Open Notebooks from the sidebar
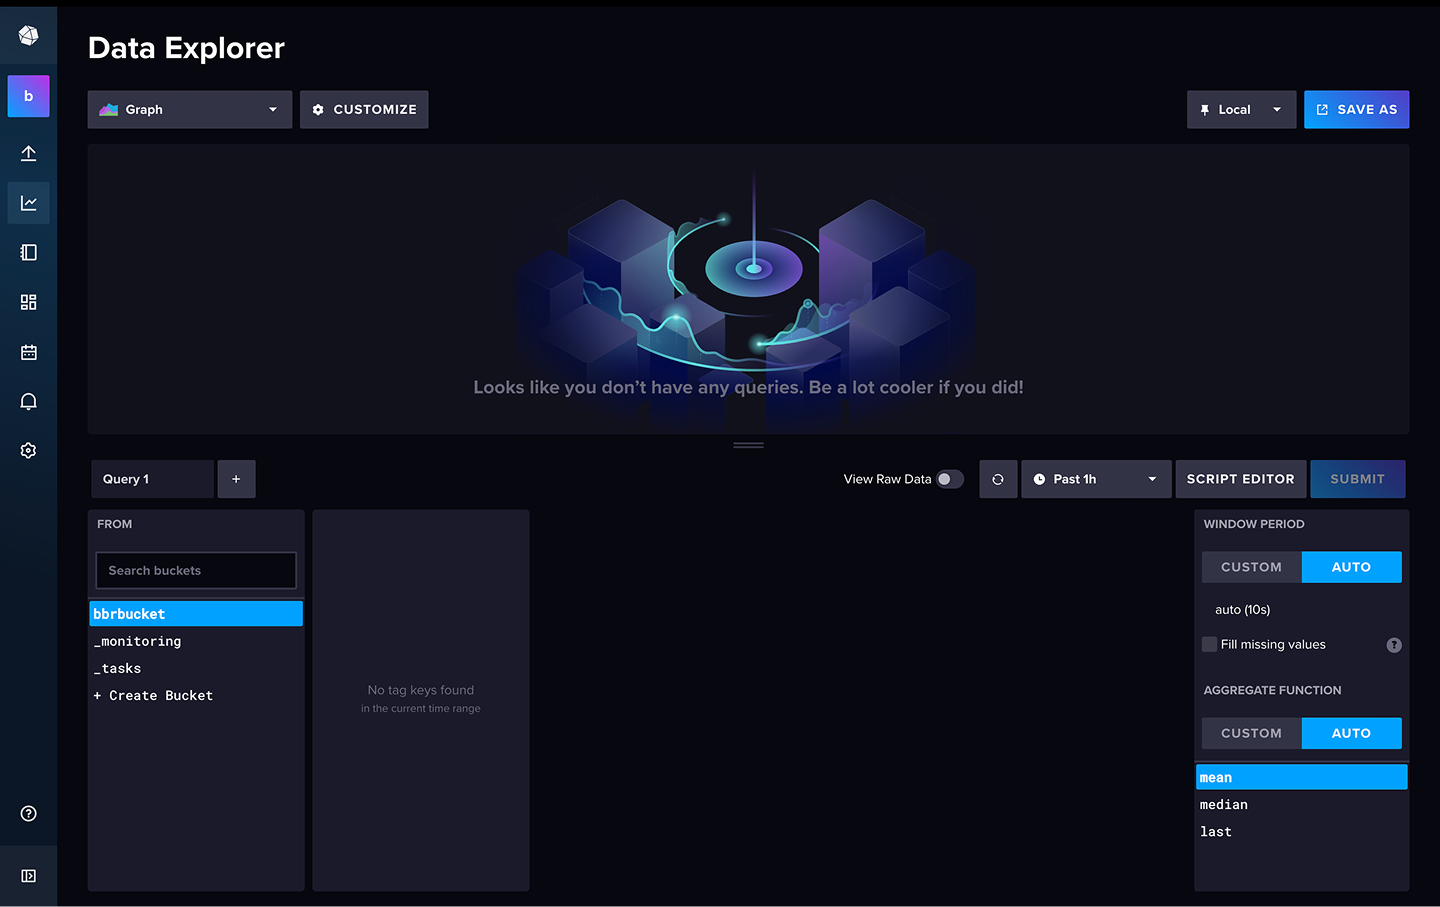 pyautogui.click(x=28, y=252)
